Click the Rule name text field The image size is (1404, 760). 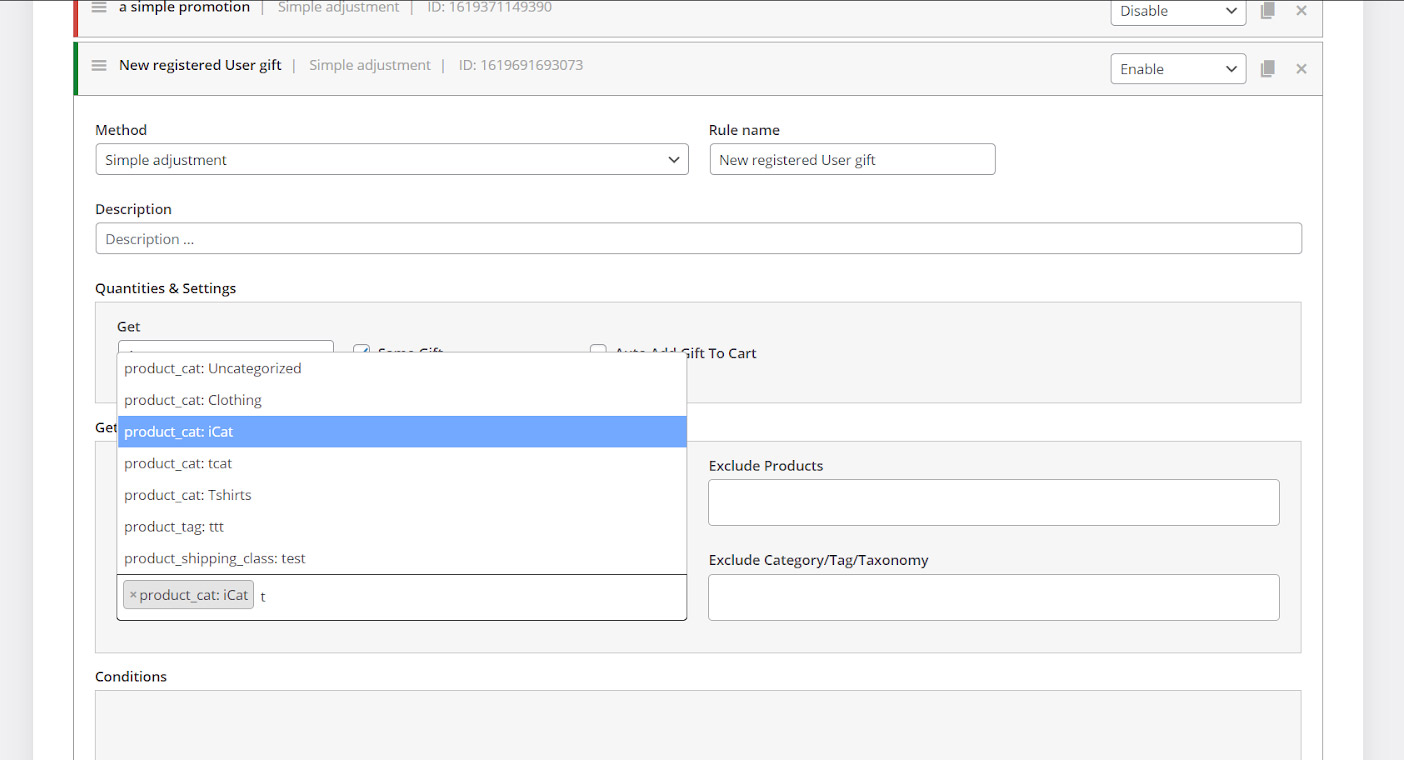click(852, 160)
